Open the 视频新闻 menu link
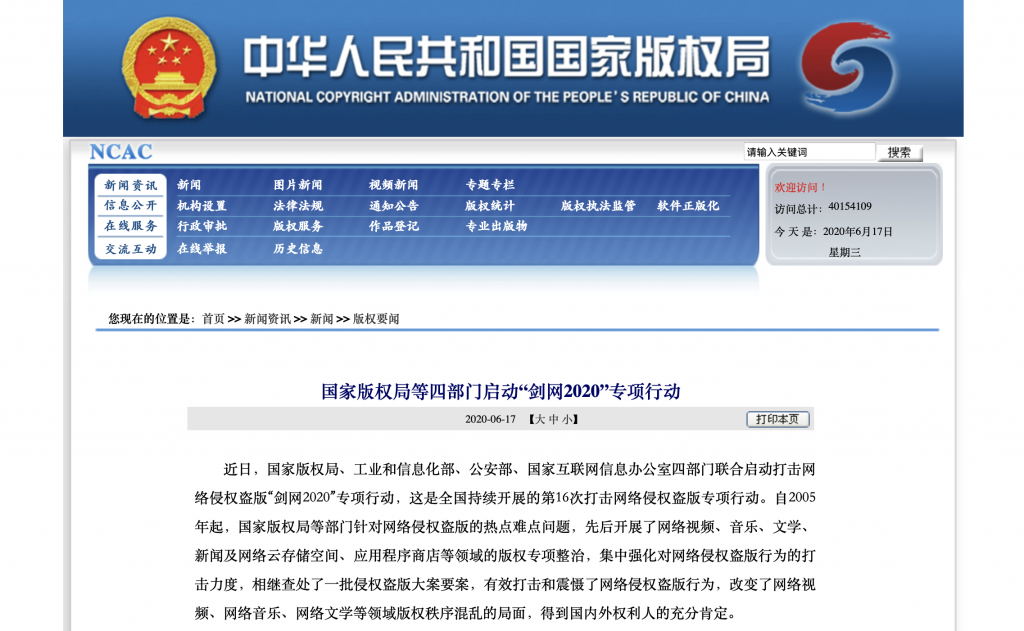Image resolution: width=1024 pixels, height=631 pixels. pyautogui.click(x=393, y=185)
